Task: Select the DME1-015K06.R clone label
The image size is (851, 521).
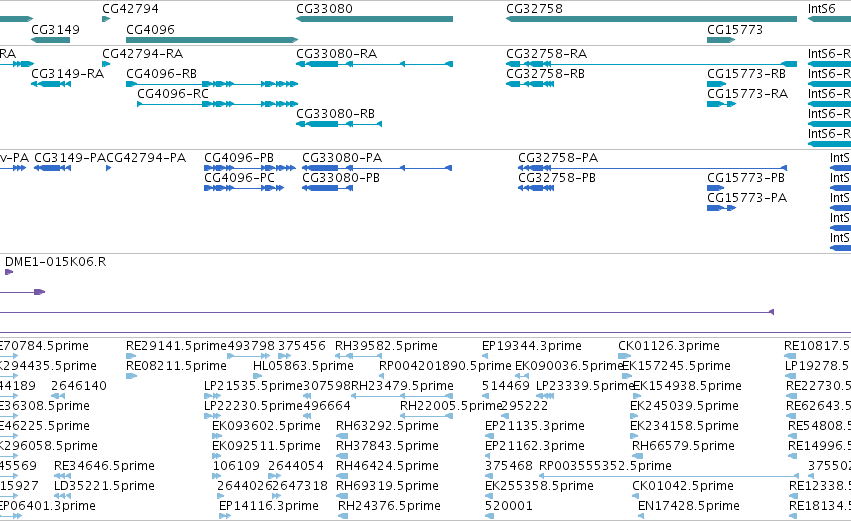Action: pyautogui.click(x=55, y=262)
